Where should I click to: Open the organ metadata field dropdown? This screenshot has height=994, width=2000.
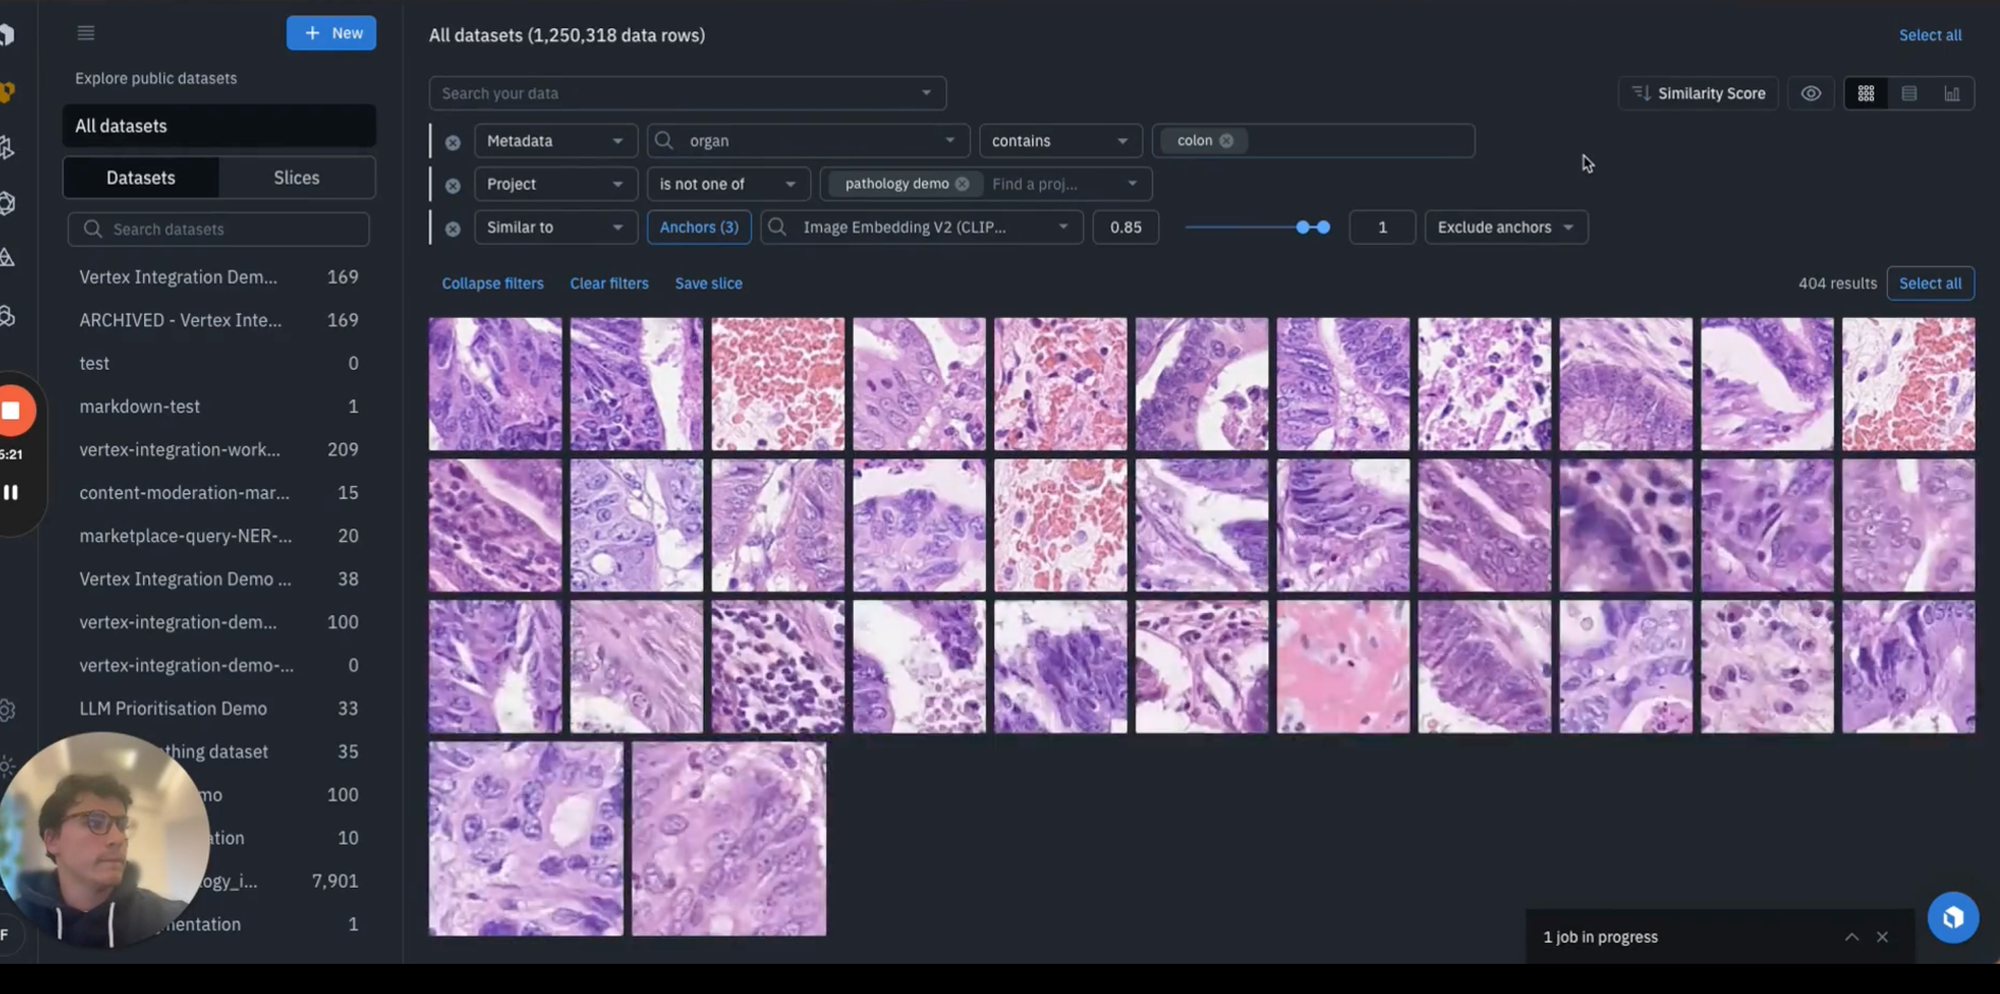pos(808,141)
